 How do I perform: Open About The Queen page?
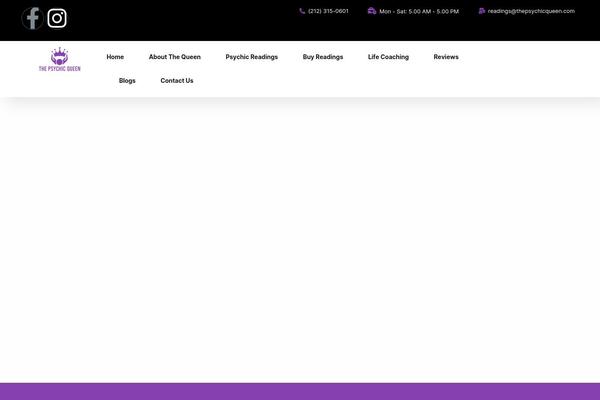pos(174,57)
